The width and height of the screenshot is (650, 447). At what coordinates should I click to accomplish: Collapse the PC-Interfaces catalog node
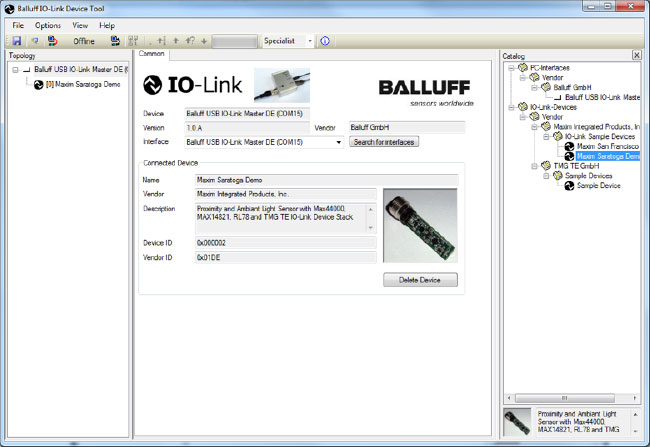point(511,68)
